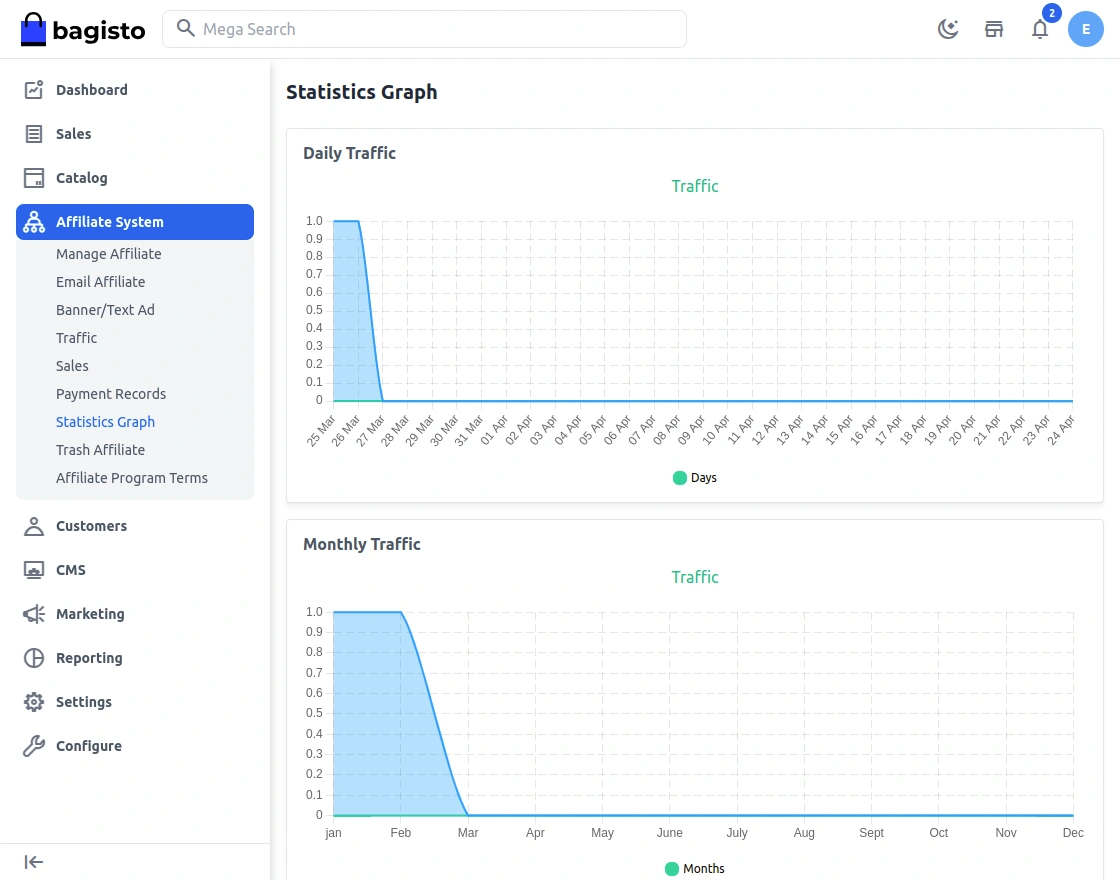The height and width of the screenshot is (880, 1120).
Task: Select the Sales icon in sidebar
Action: point(32,133)
